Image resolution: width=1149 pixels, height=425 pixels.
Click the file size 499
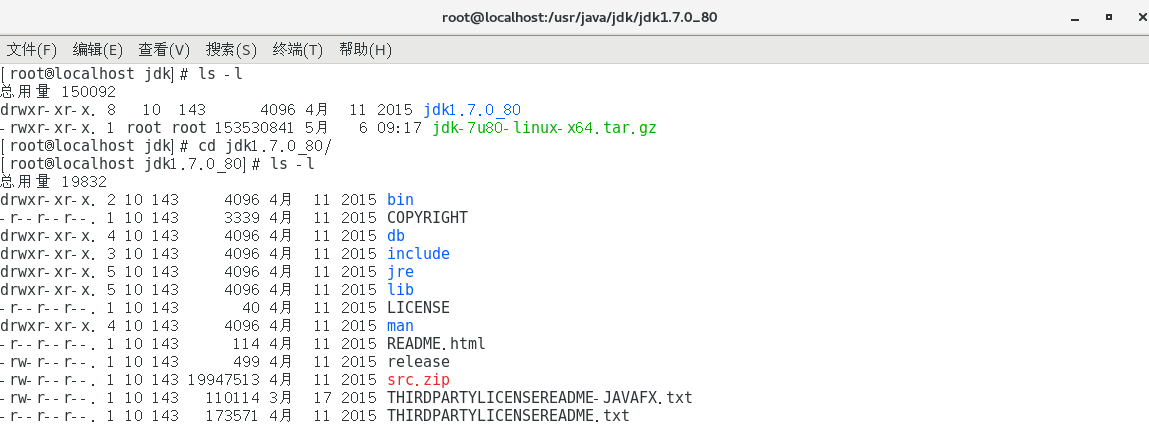click(245, 361)
